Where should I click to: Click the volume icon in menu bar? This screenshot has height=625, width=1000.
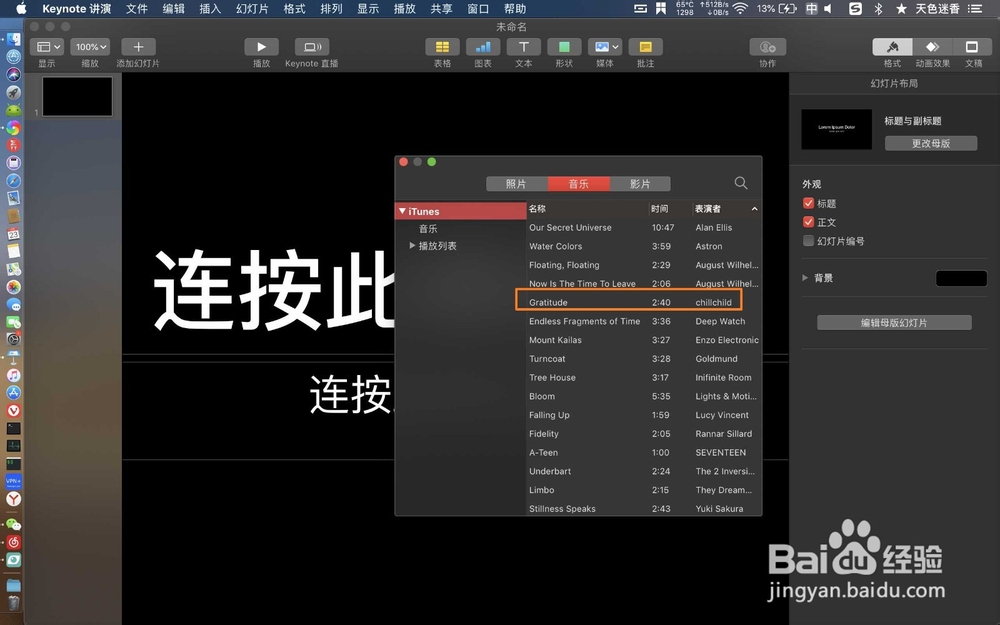pyautogui.click(x=828, y=8)
